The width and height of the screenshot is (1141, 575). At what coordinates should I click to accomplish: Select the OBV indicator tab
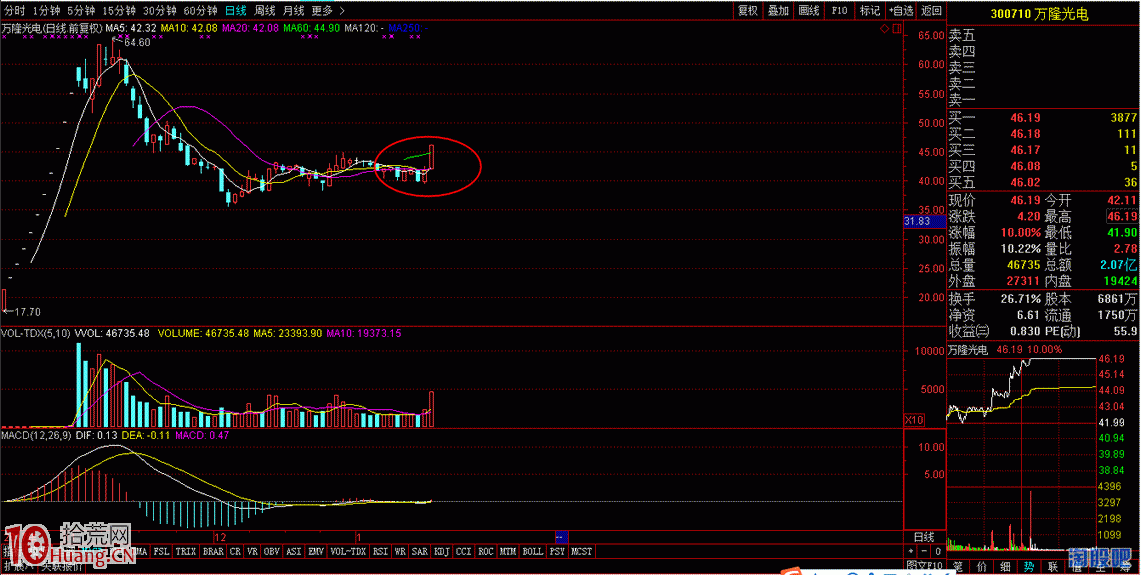click(x=272, y=551)
